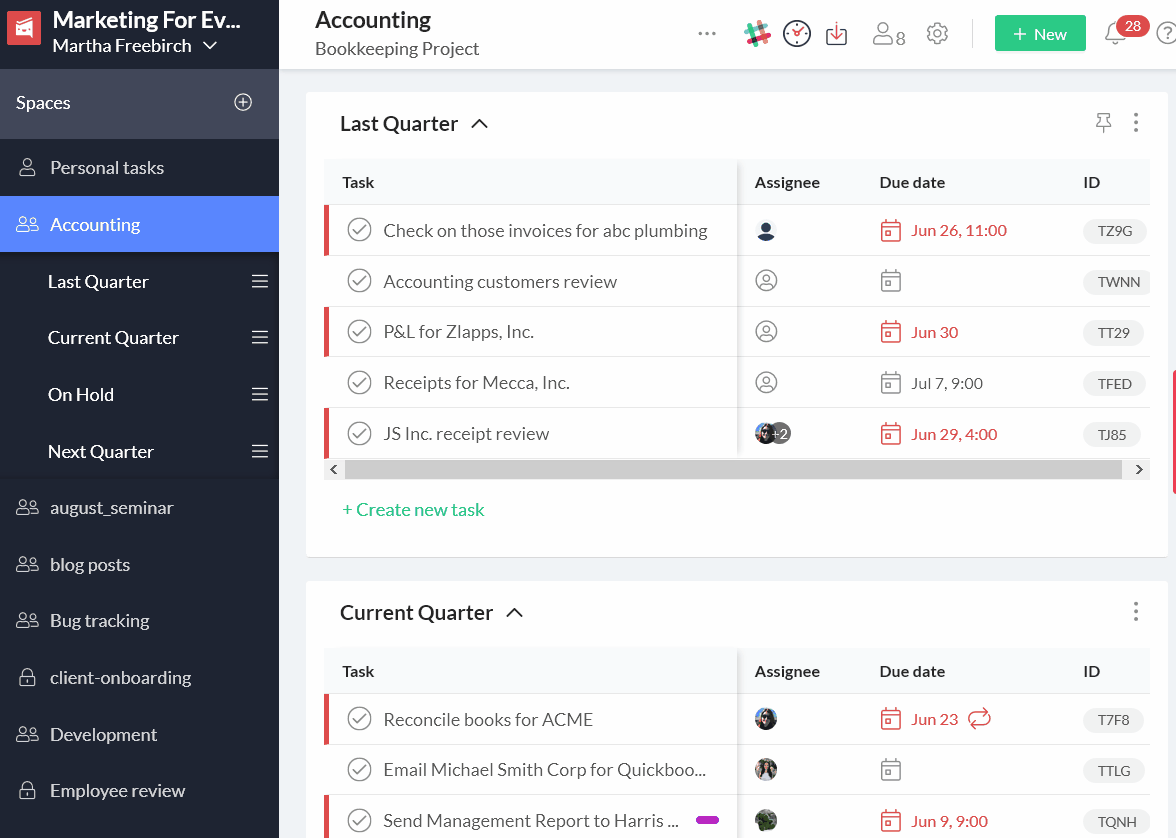1176x838 pixels.
Task: Pin the Last Quarter list
Action: tap(1103, 123)
